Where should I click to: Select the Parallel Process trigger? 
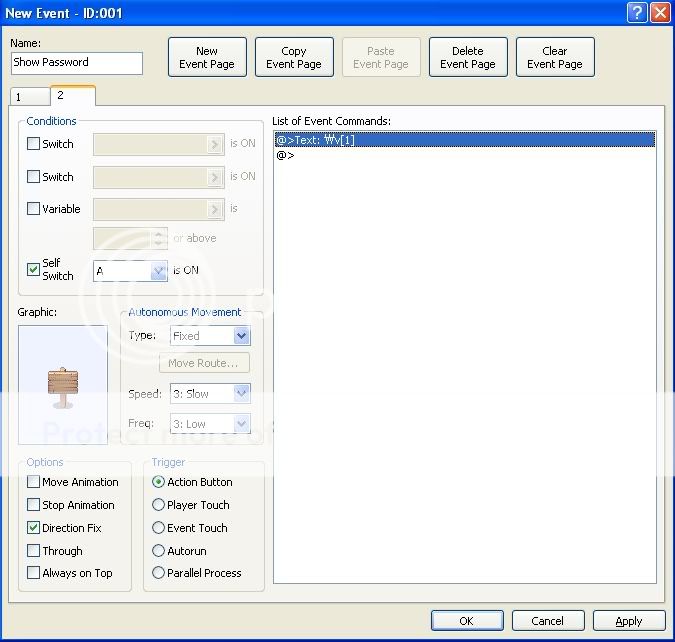[x=158, y=573]
